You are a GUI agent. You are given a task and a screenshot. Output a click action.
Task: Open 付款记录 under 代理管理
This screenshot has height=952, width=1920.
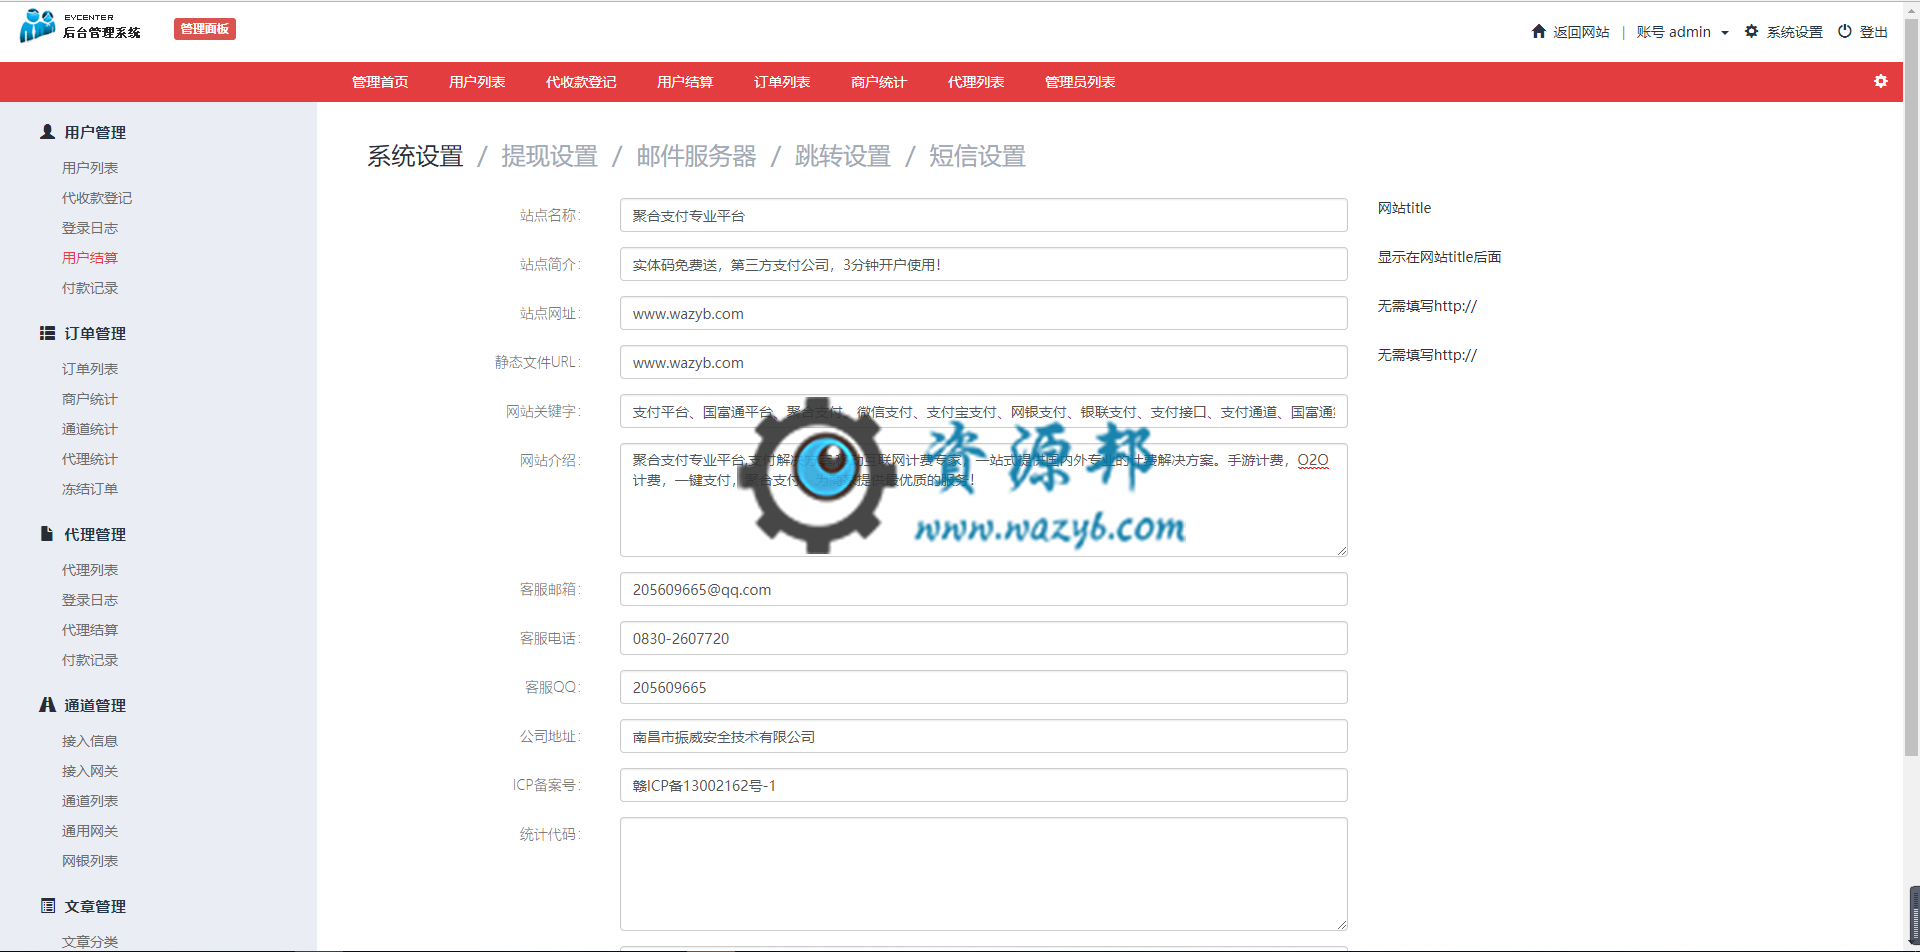(x=90, y=660)
